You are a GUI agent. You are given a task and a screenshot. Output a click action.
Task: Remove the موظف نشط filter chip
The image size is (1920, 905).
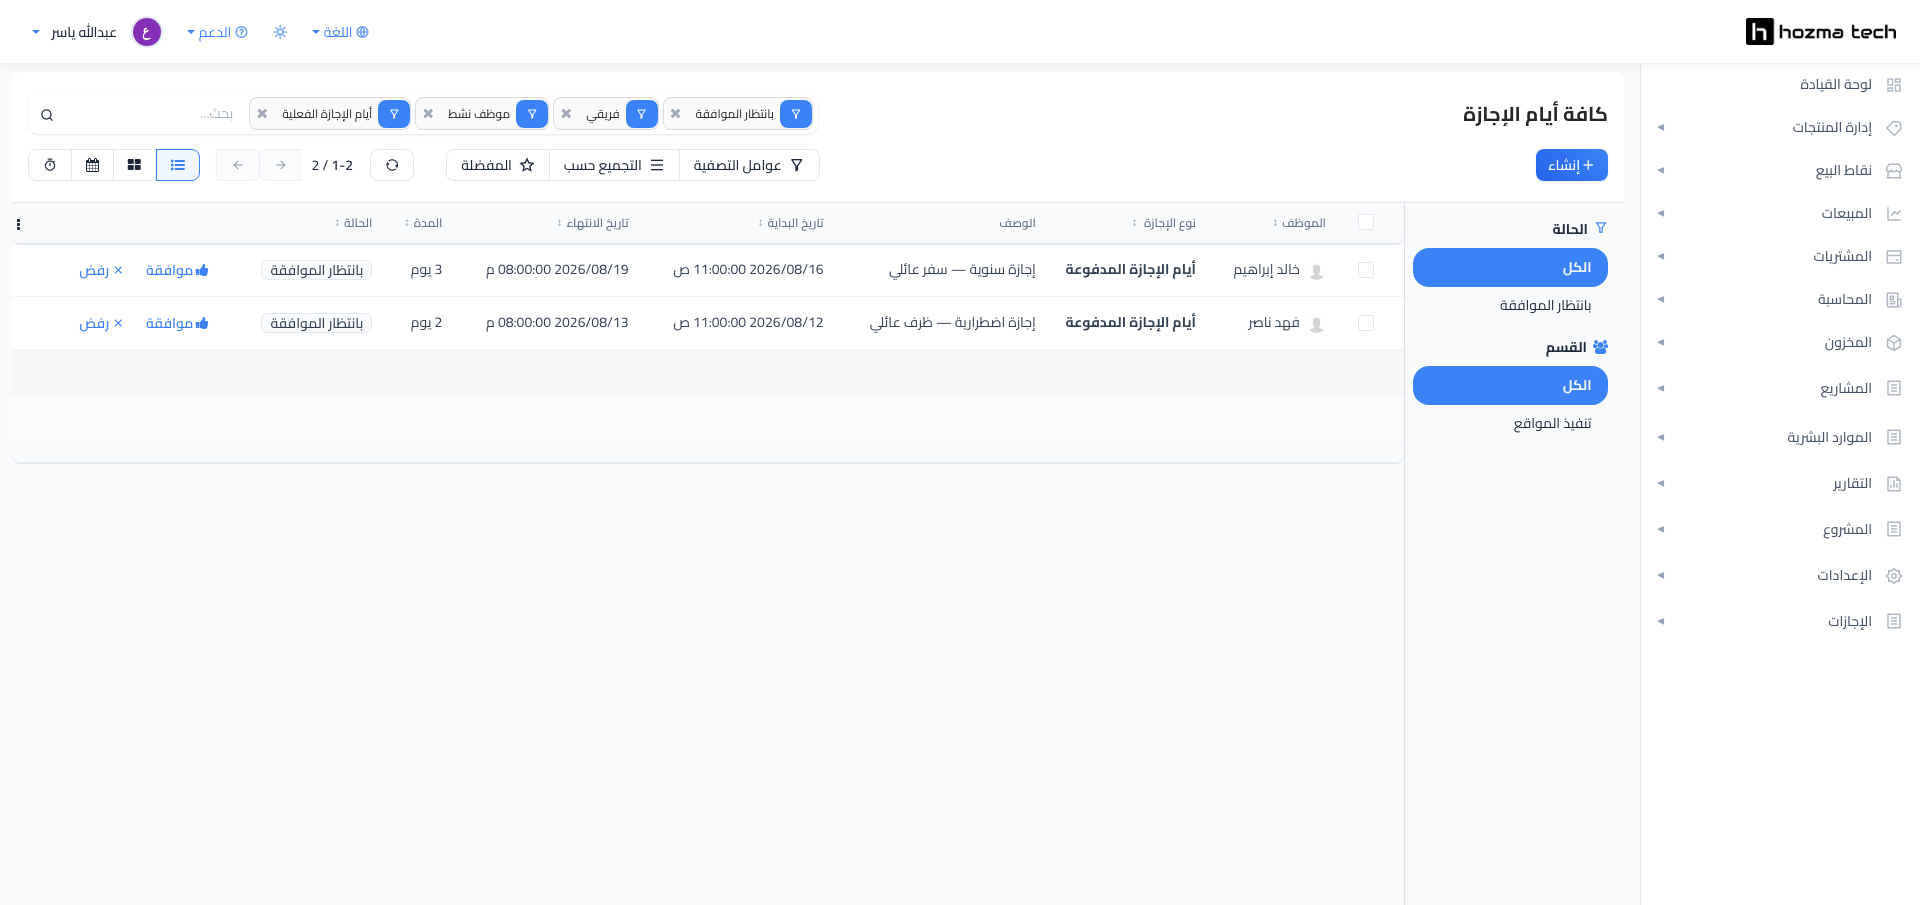[x=428, y=114]
